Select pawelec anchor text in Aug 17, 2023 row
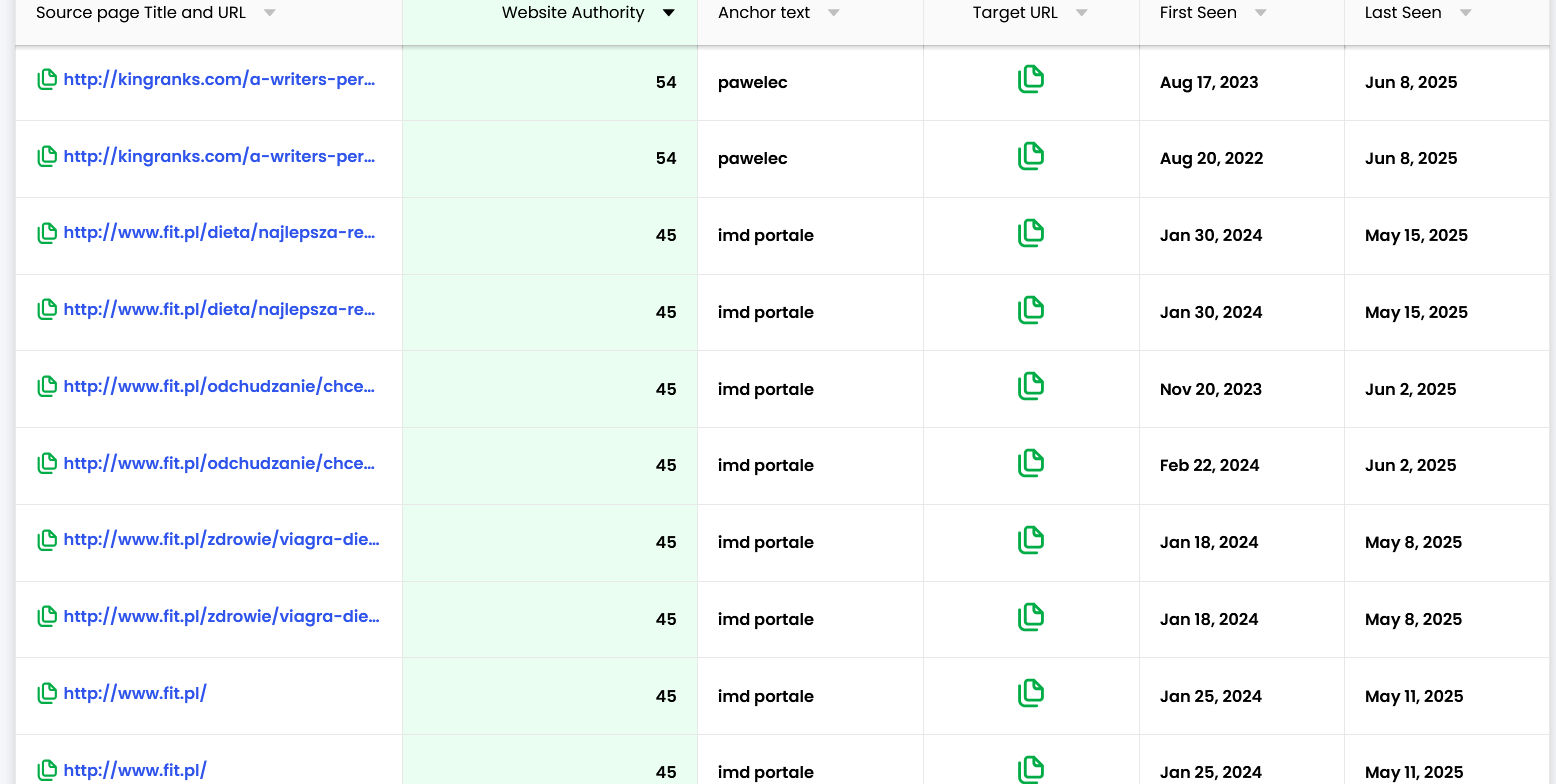 pos(752,83)
